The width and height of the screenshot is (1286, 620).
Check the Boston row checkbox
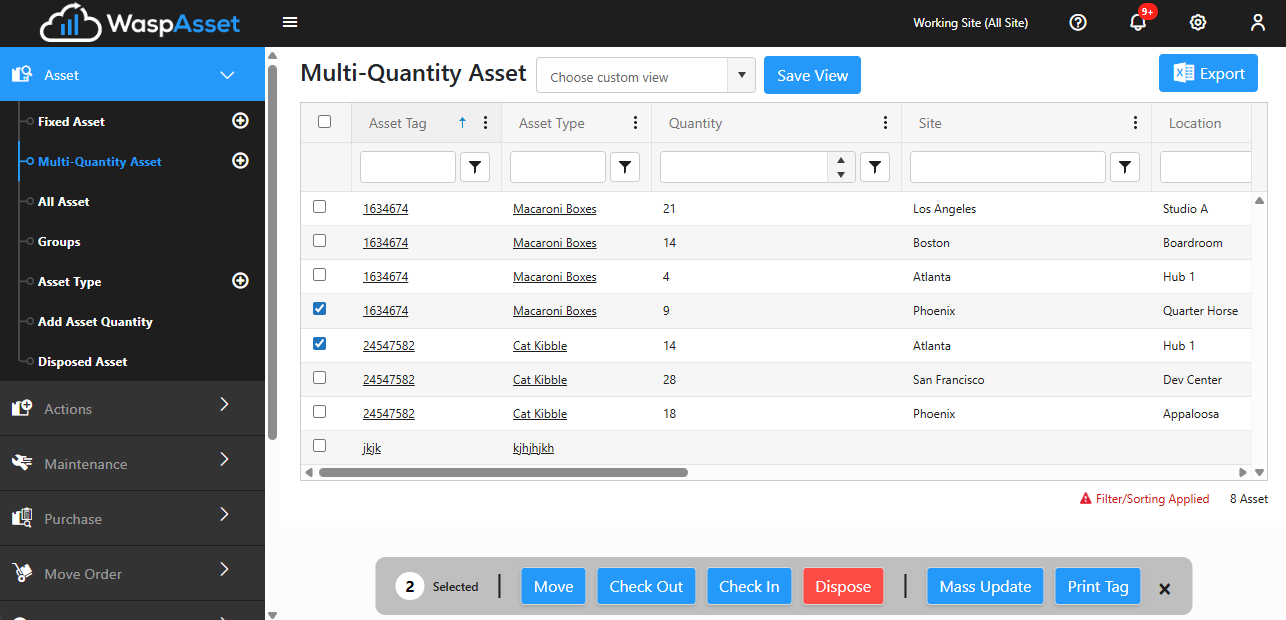click(x=320, y=241)
